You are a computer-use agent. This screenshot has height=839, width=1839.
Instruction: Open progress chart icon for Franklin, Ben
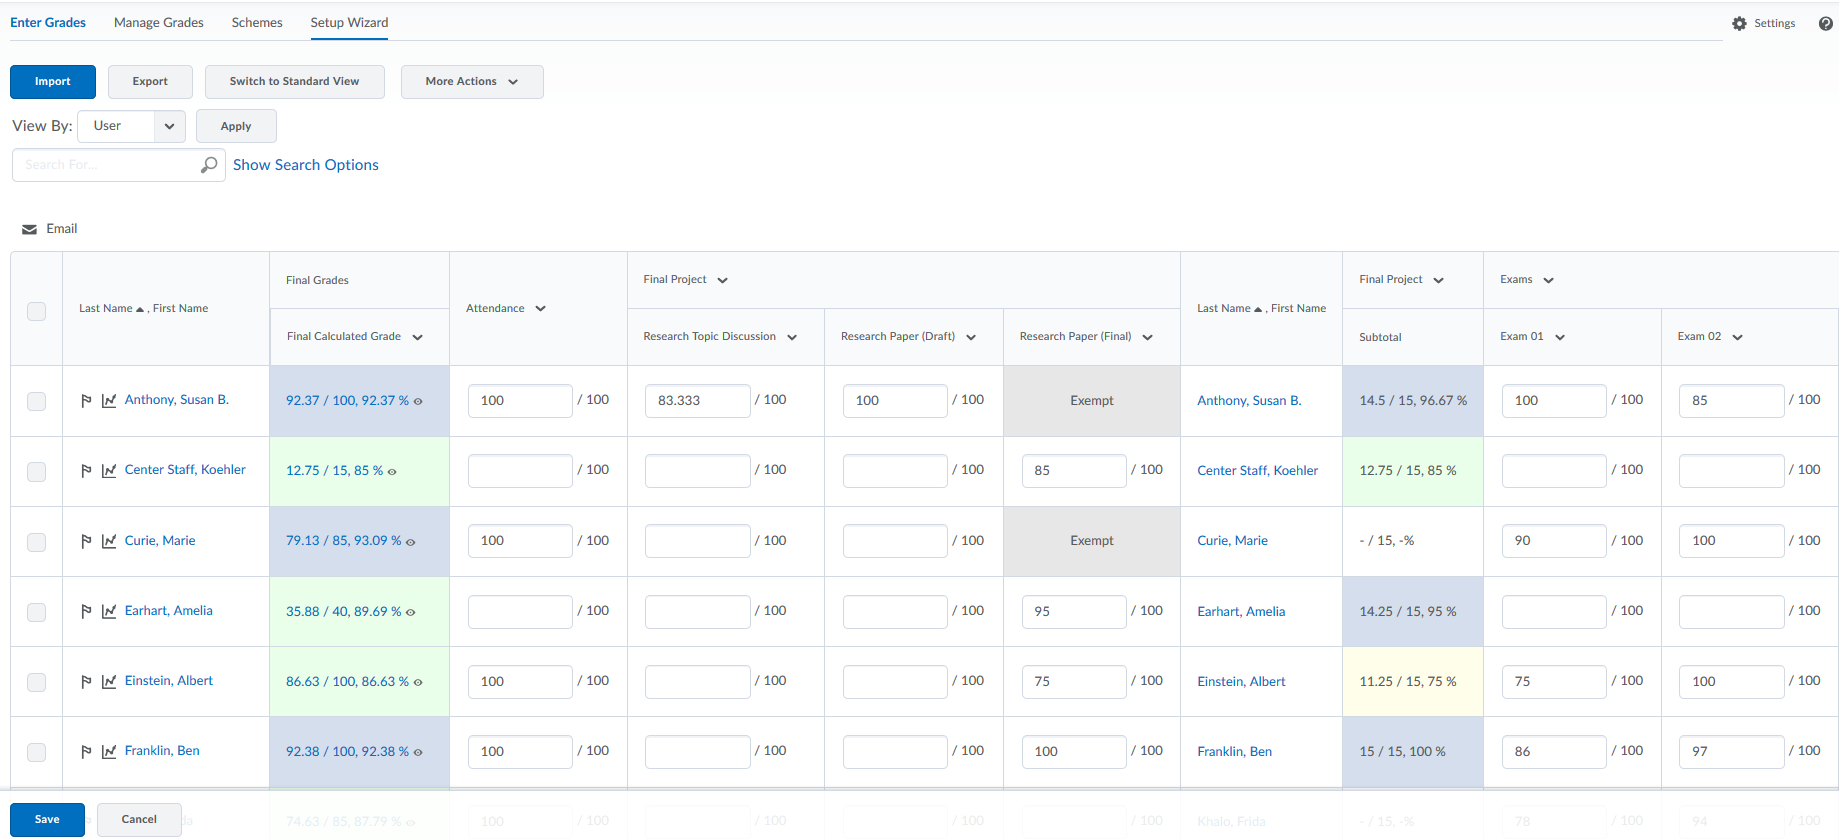pos(109,751)
